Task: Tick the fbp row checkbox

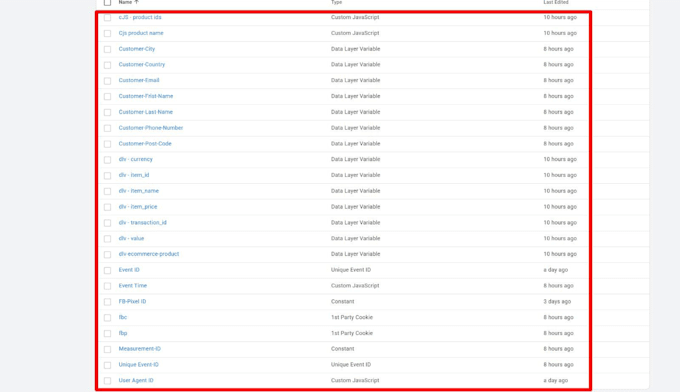Action: pyautogui.click(x=107, y=333)
